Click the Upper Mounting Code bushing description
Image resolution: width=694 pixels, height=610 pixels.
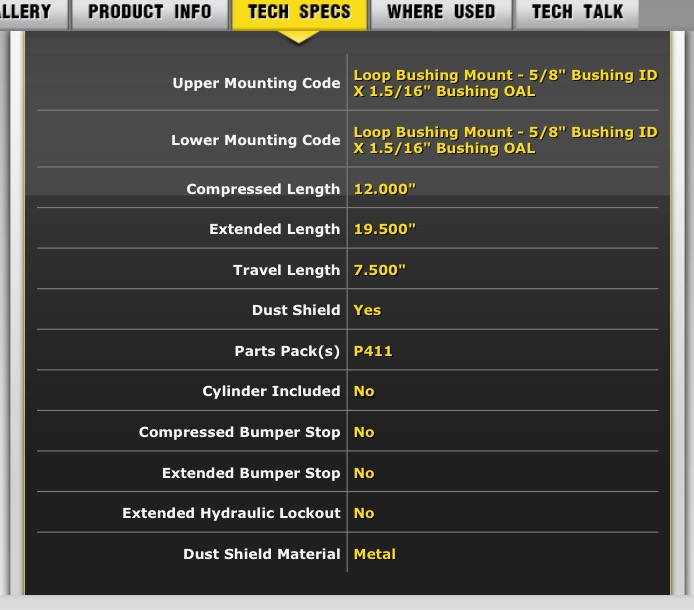pyautogui.click(x=505, y=83)
